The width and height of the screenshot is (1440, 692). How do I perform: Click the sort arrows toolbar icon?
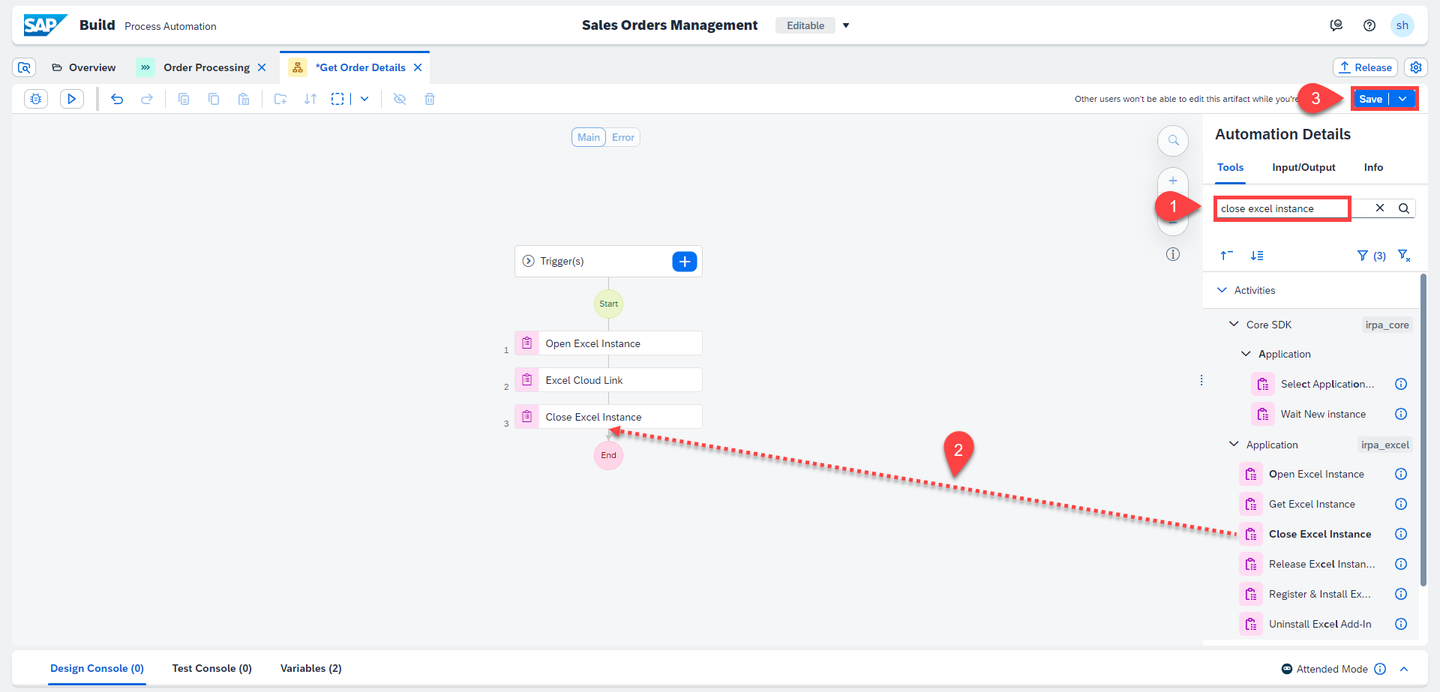pos(311,99)
